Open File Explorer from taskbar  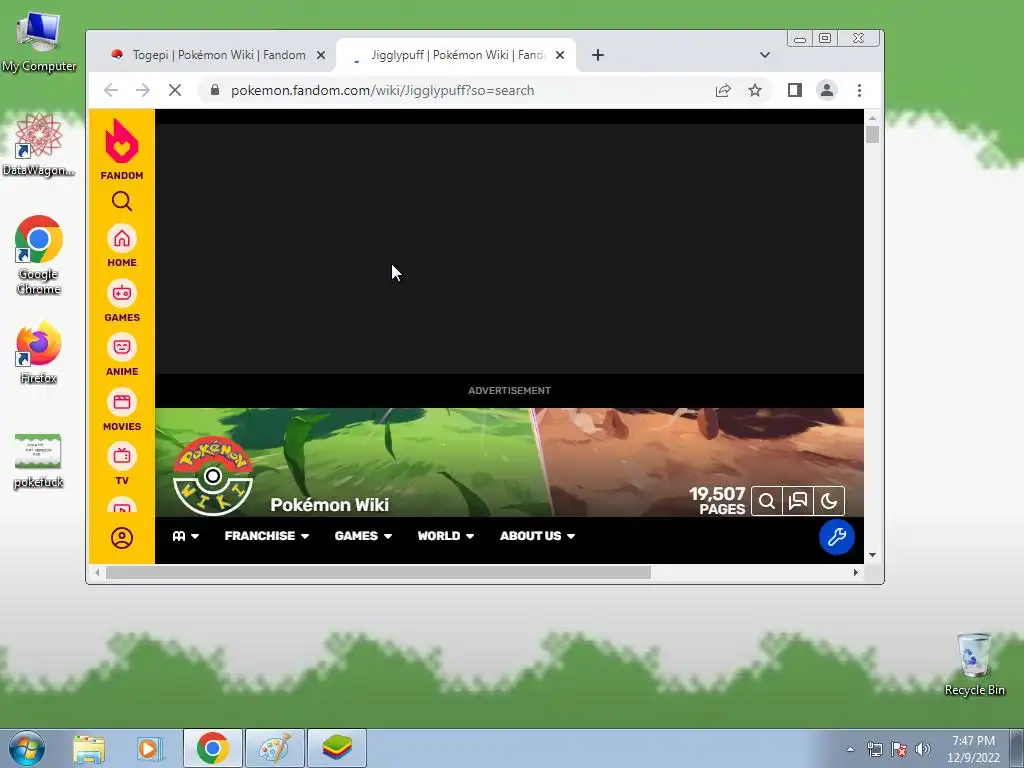[89, 748]
